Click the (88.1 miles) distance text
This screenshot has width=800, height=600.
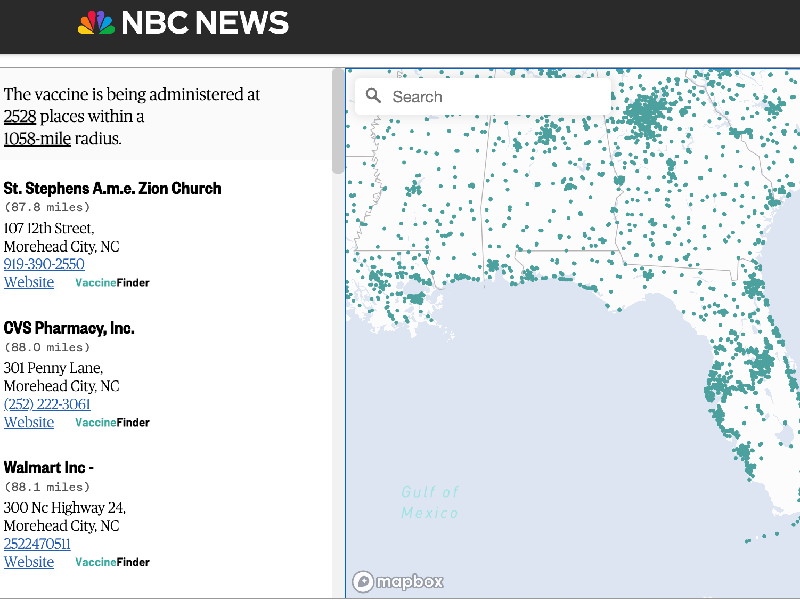pos(47,487)
